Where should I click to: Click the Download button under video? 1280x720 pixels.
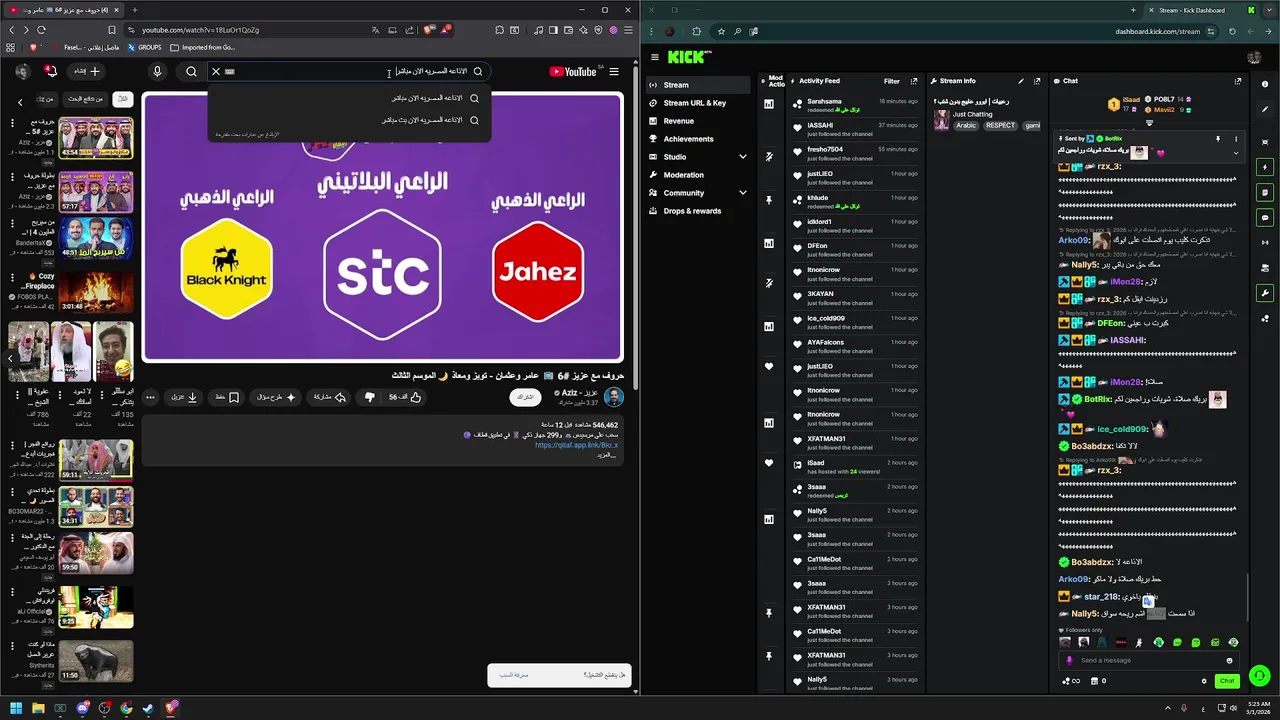tap(184, 397)
